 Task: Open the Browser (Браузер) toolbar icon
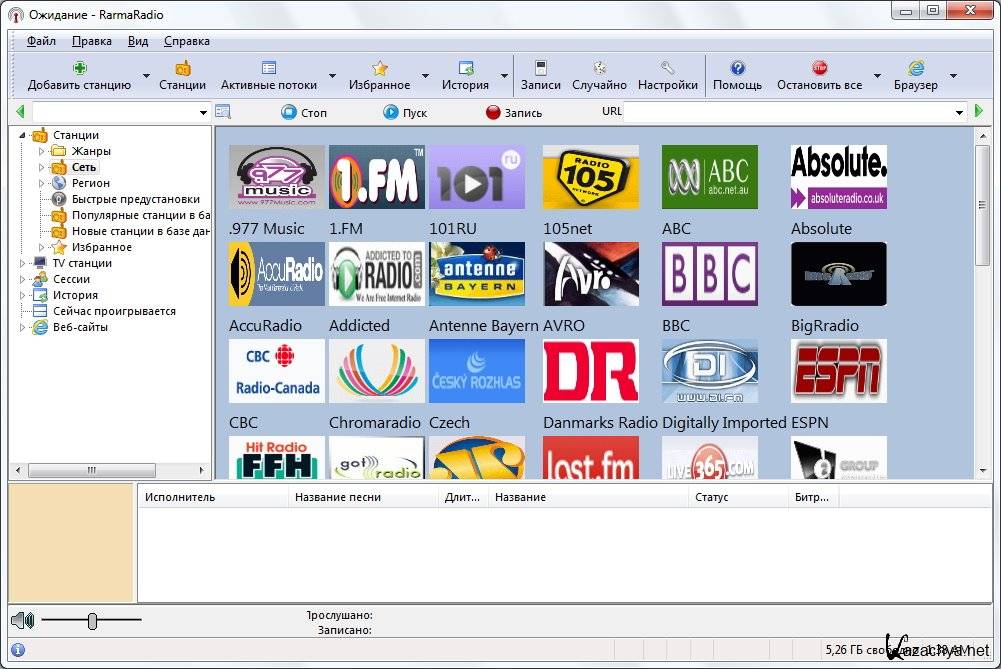(x=915, y=69)
